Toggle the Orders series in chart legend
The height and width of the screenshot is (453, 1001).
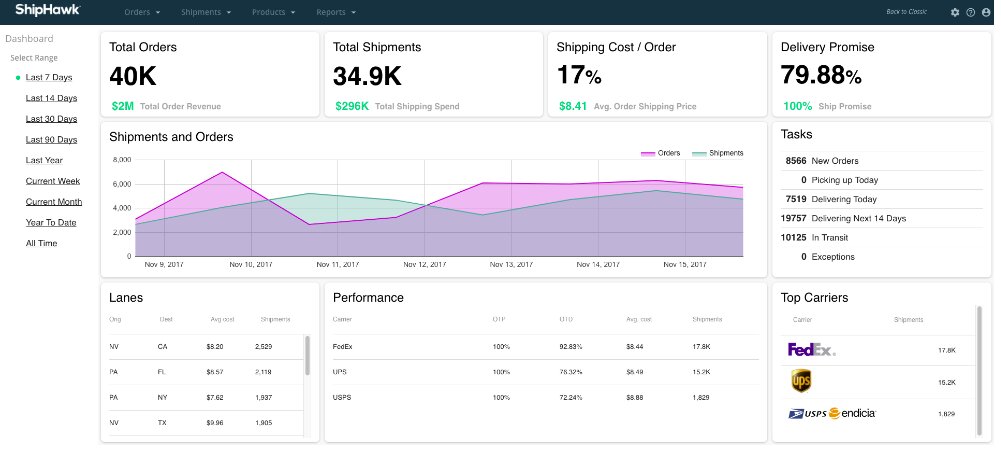tap(660, 153)
